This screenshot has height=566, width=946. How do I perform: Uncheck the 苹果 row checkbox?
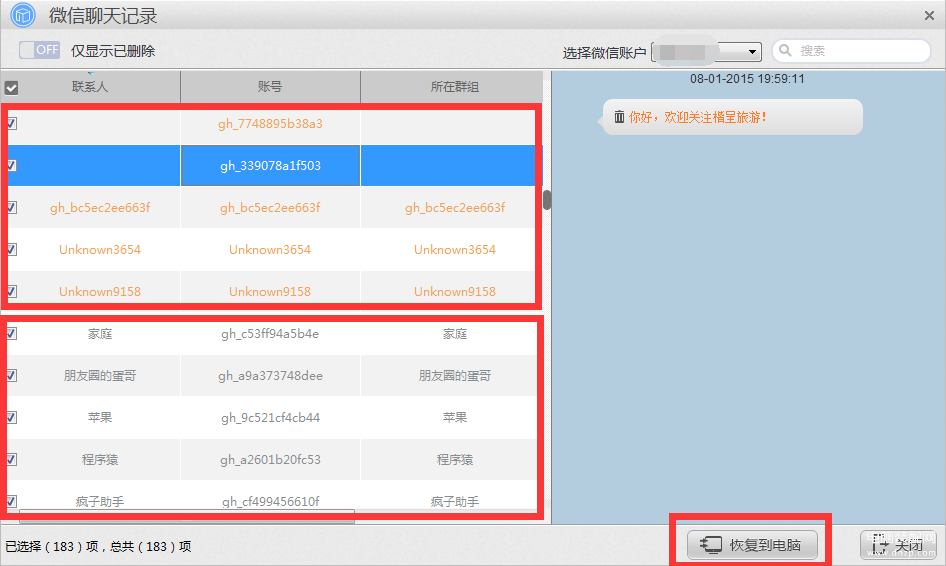pyautogui.click(x=11, y=417)
